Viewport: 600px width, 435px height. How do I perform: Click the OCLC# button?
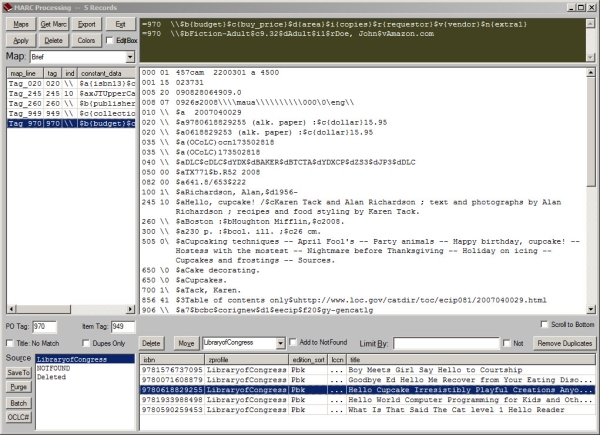point(18,417)
